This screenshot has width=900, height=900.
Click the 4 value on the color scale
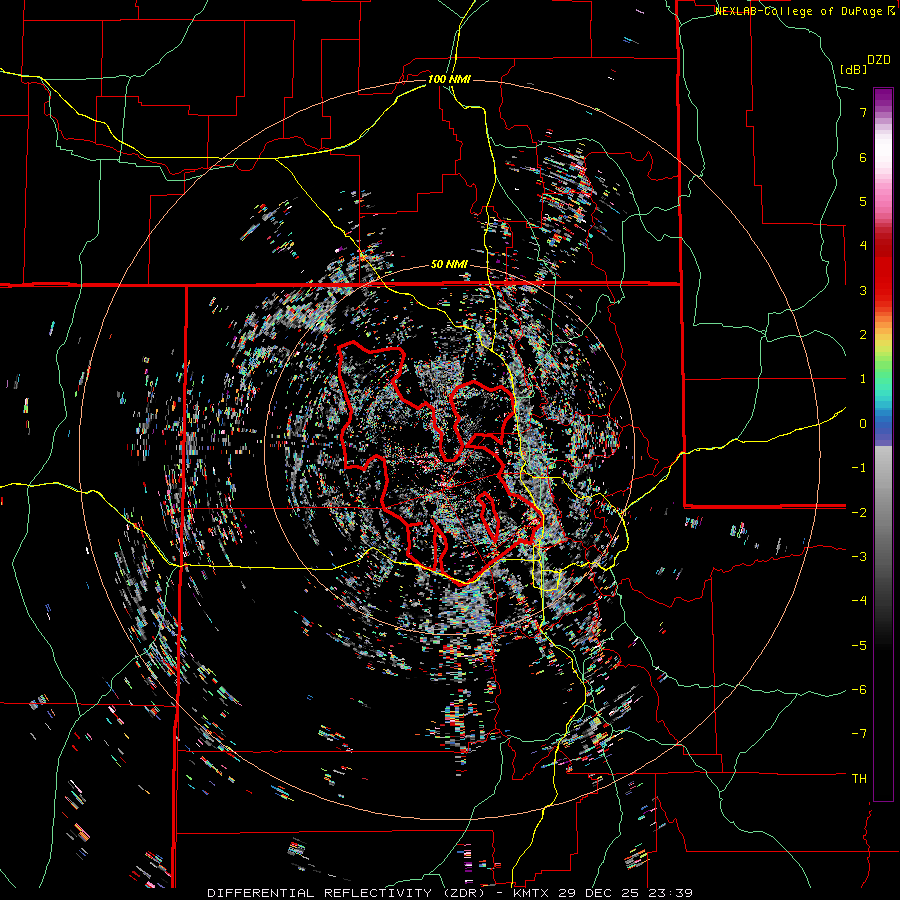coord(863,246)
